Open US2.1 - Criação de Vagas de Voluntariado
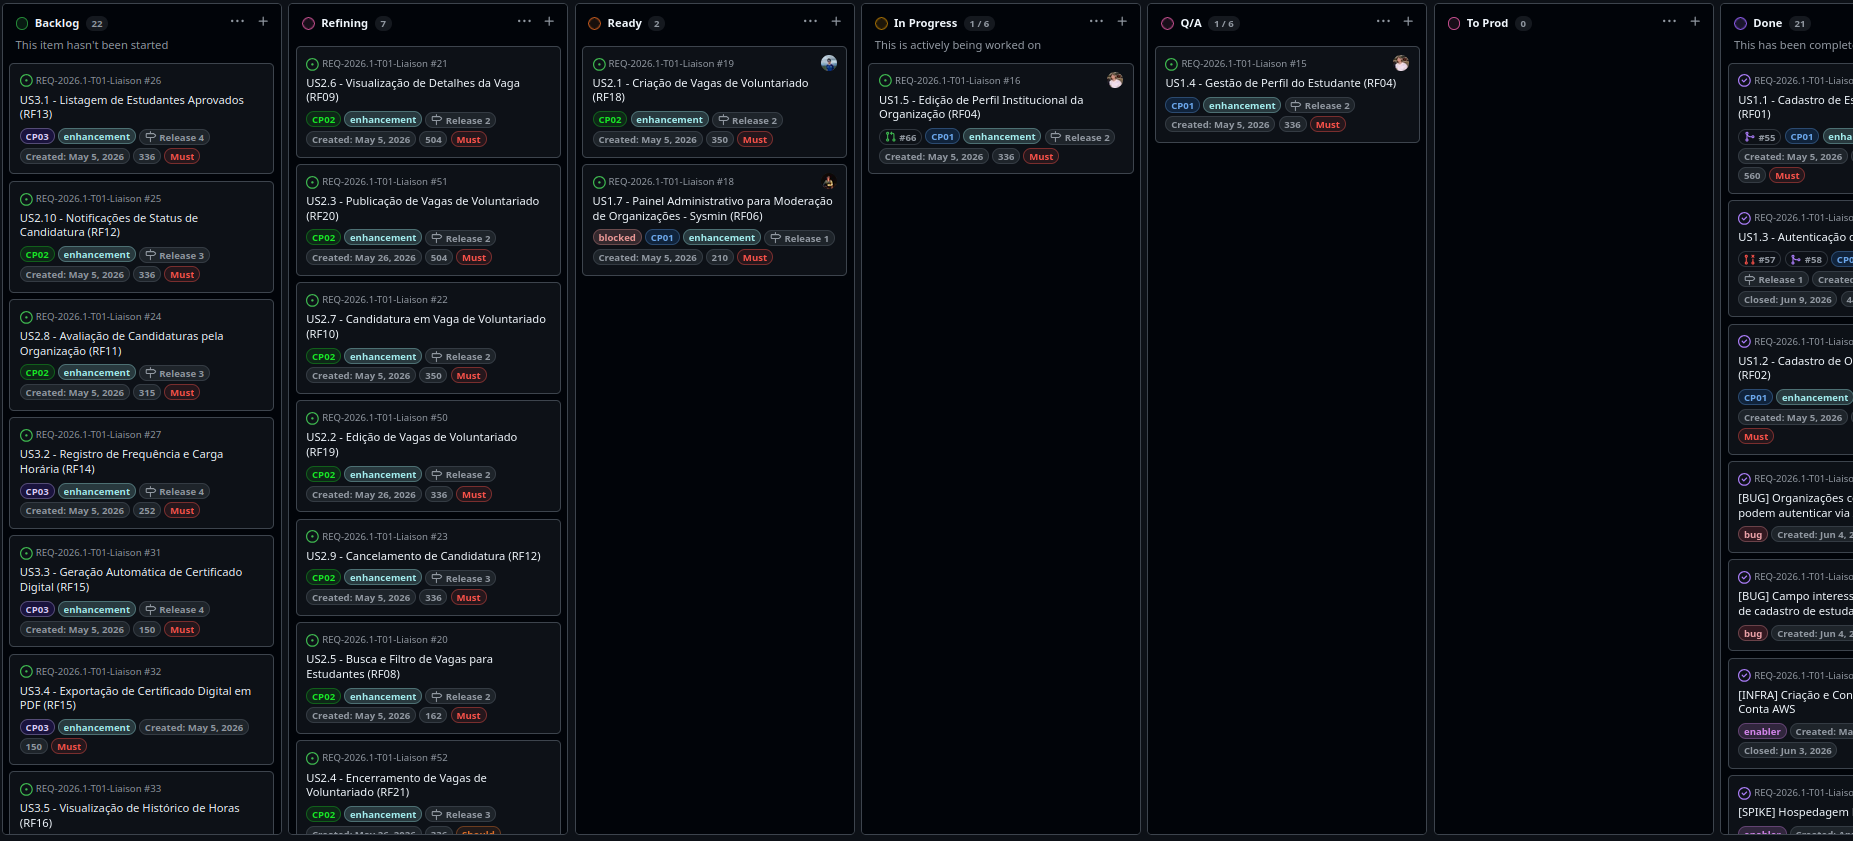The width and height of the screenshot is (1853, 841). click(700, 90)
